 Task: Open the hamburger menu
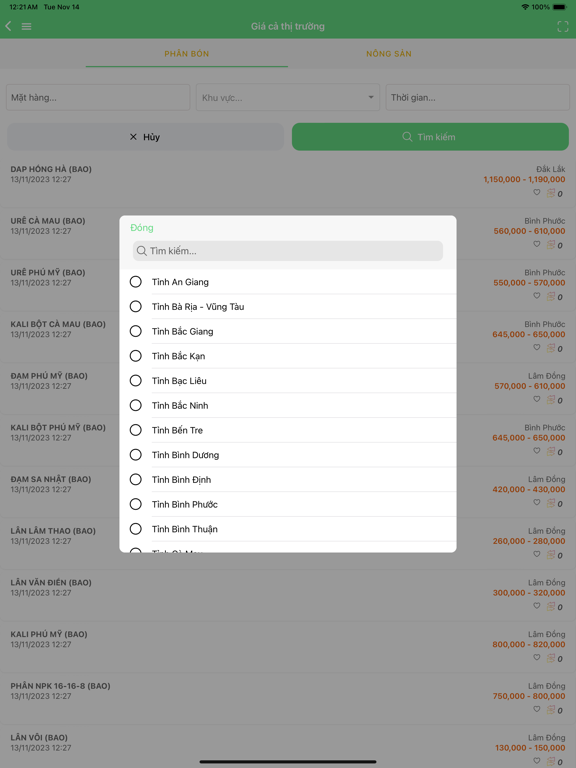click(26, 26)
